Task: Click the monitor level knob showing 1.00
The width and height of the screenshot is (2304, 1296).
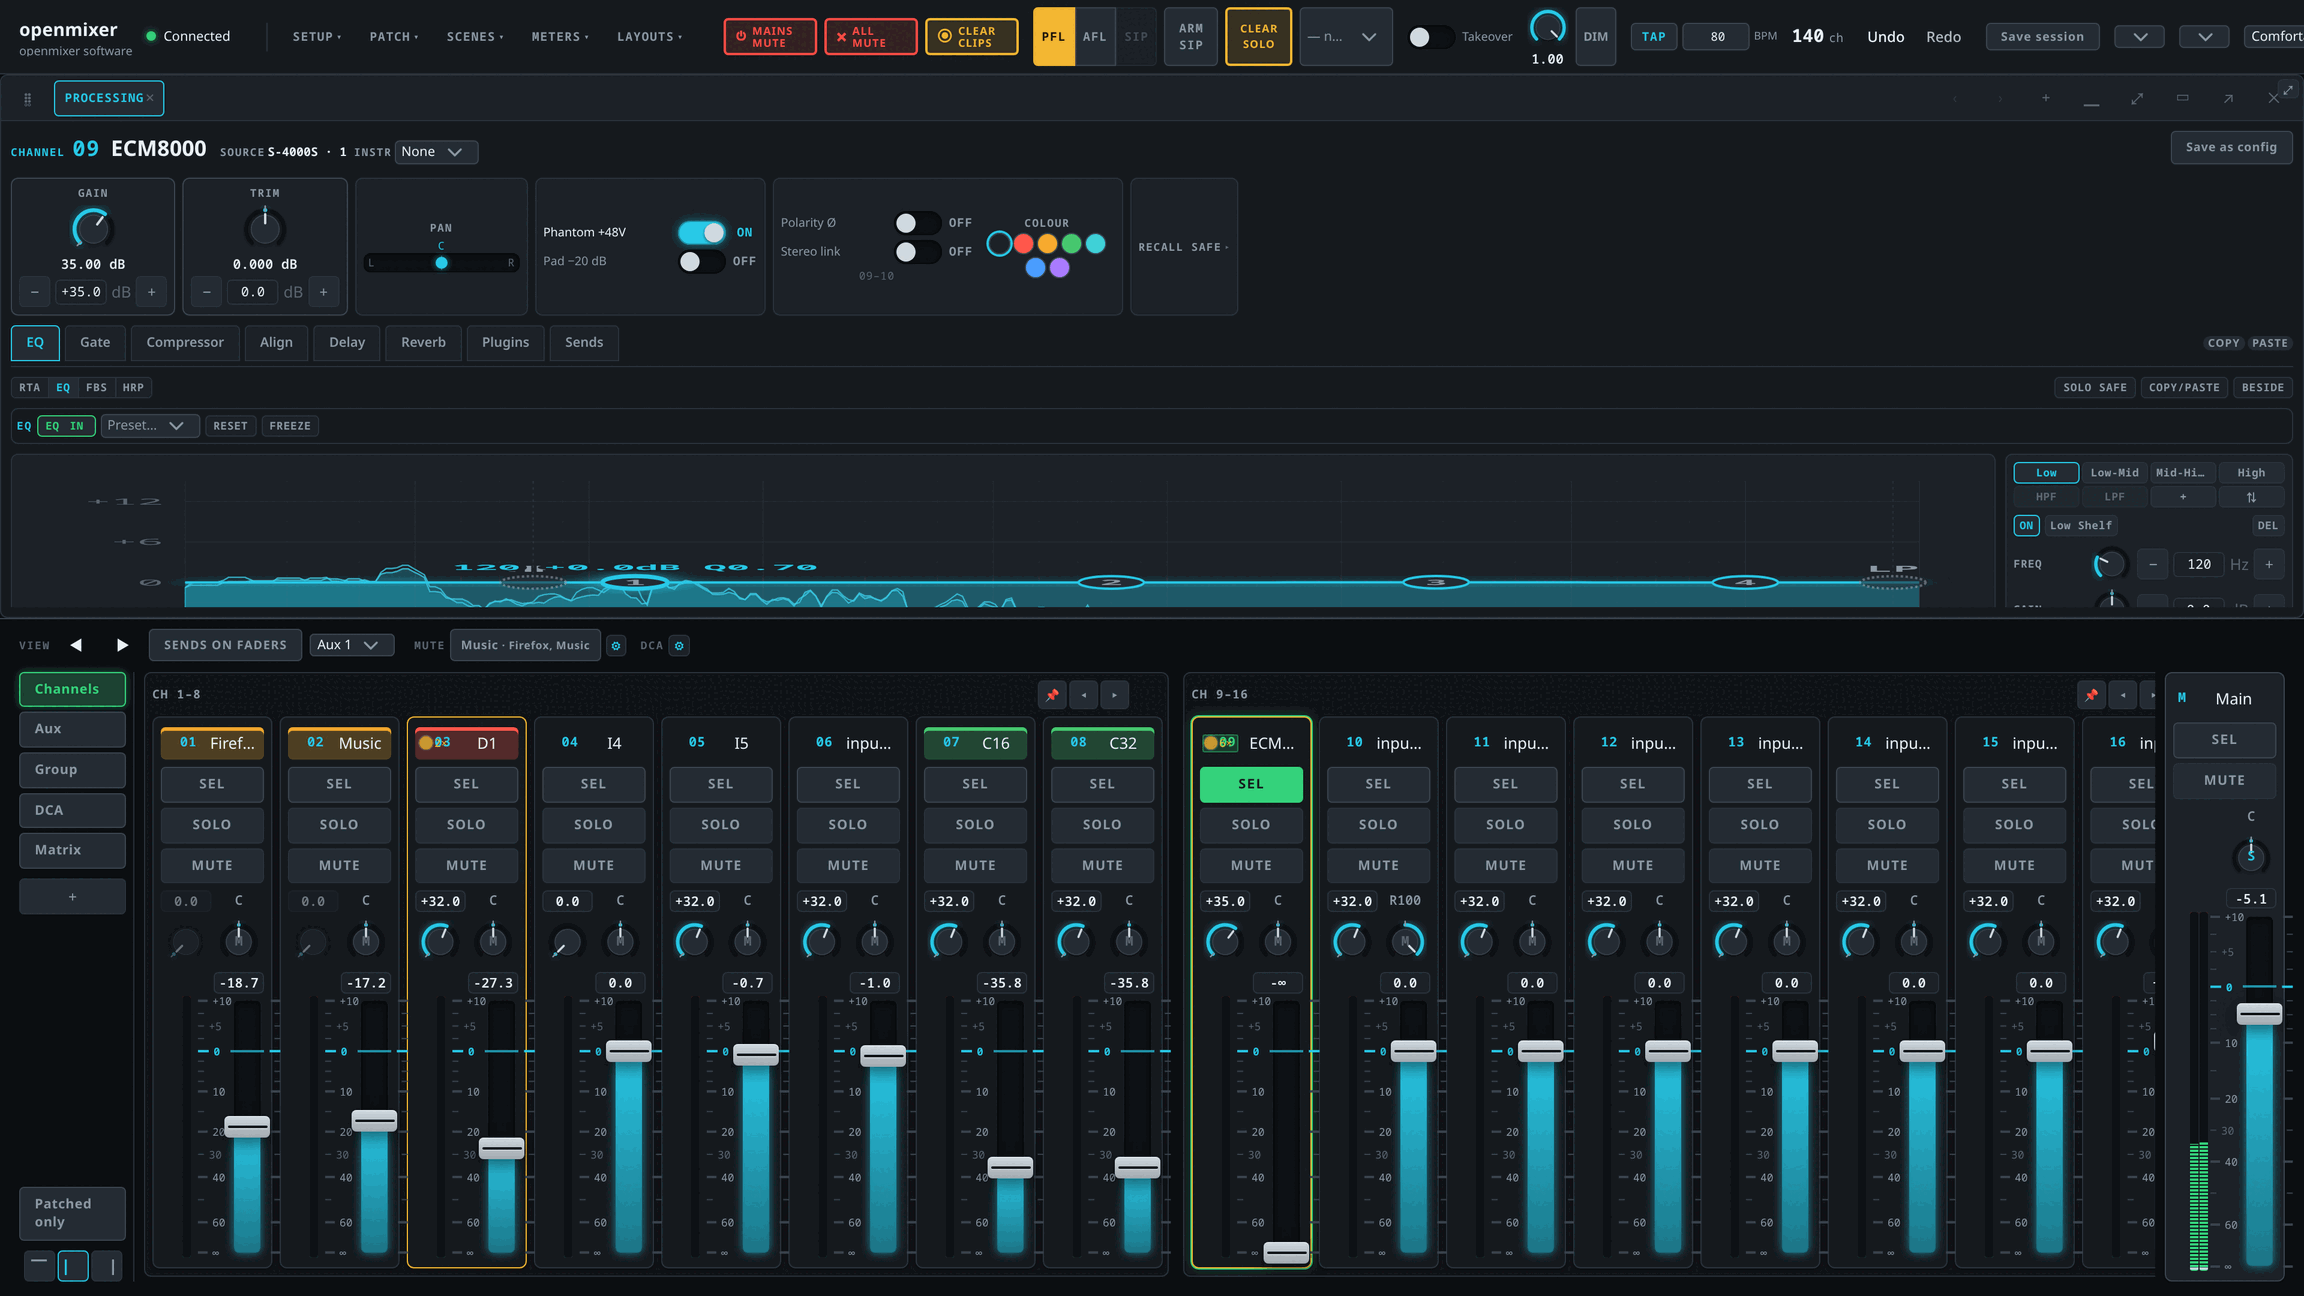Action: pyautogui.click(x=1547, y=27)
